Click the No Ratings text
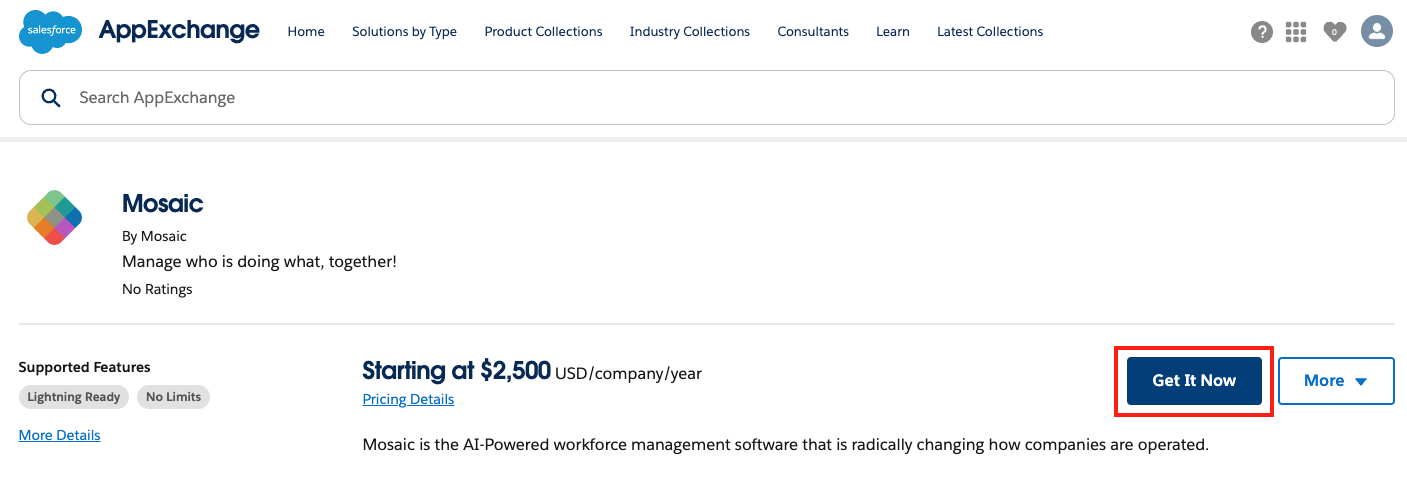1407x482 pixels. pyautogui.click(x=157, y=289)
